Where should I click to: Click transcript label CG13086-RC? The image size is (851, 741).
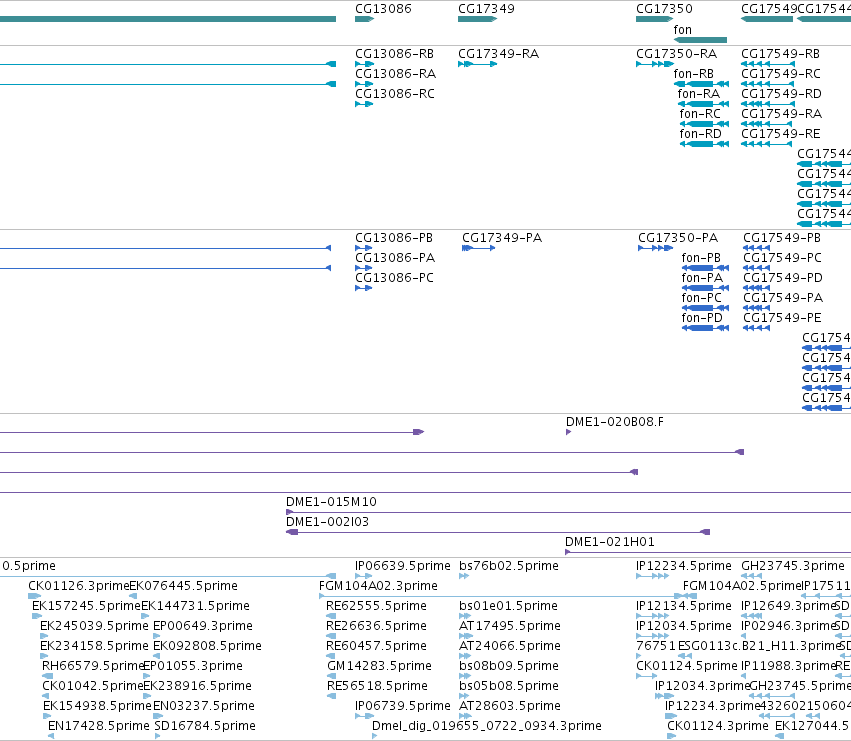click(395, 94)
